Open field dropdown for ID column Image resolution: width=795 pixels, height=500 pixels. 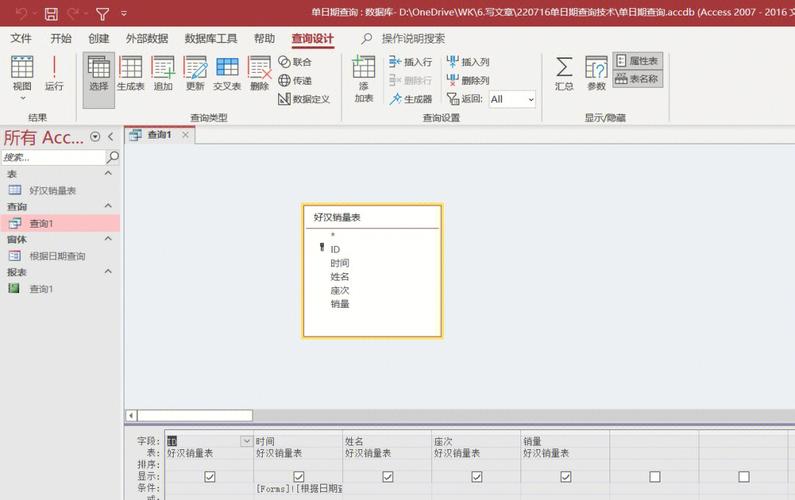(x=246, y=441)
